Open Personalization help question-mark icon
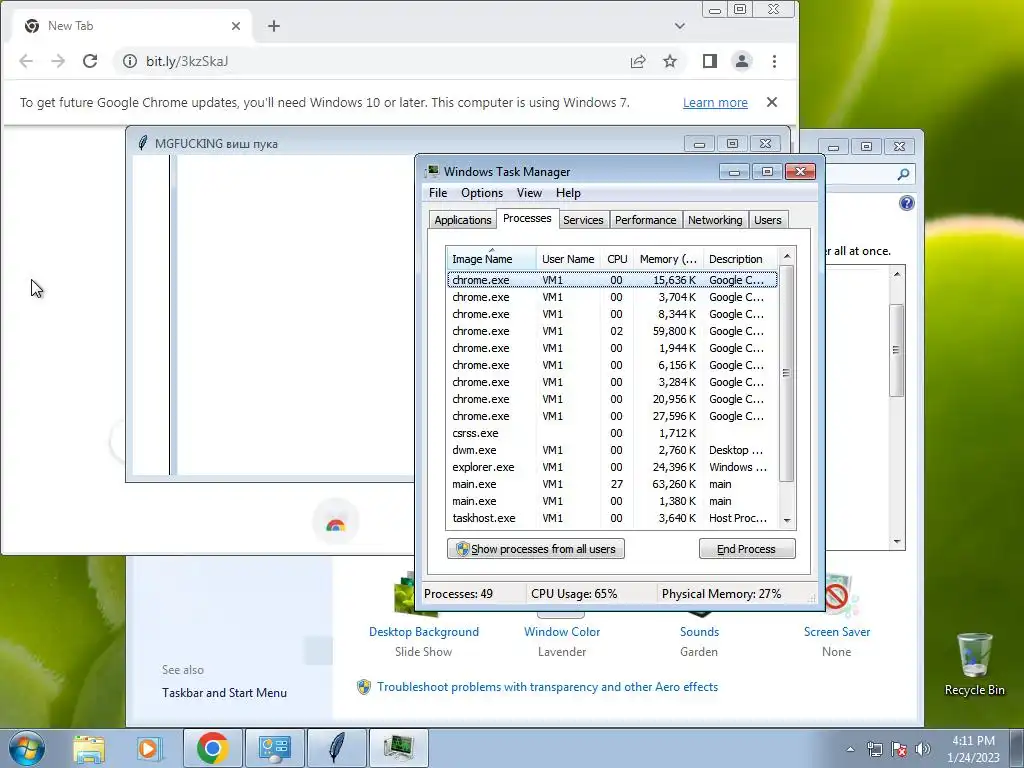Viewport: 1024px width, 768px height. [x=906, y=203]
